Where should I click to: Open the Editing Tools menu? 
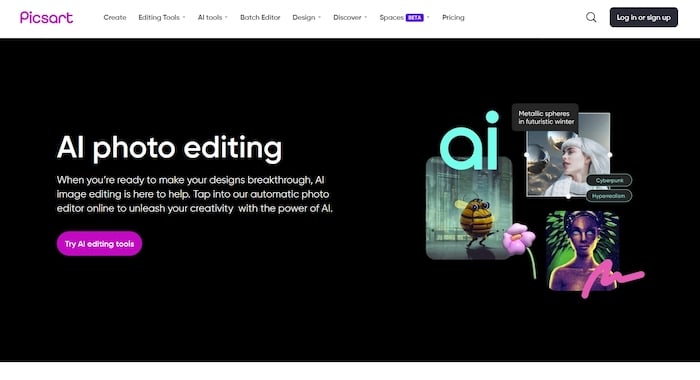coord(159,17)
